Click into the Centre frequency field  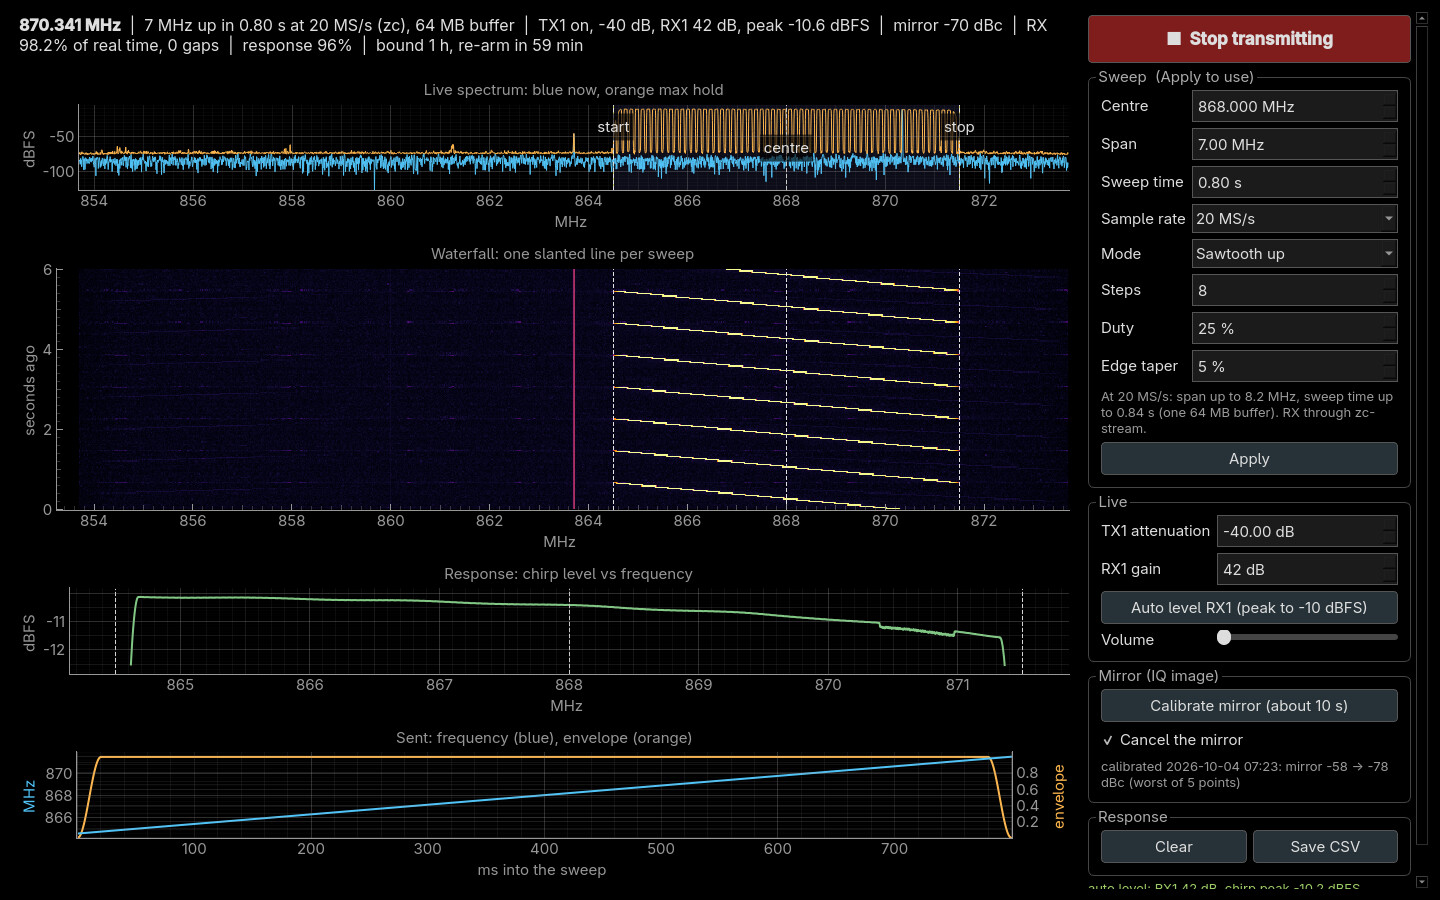pyautogui.click(x=1294, y=106)
